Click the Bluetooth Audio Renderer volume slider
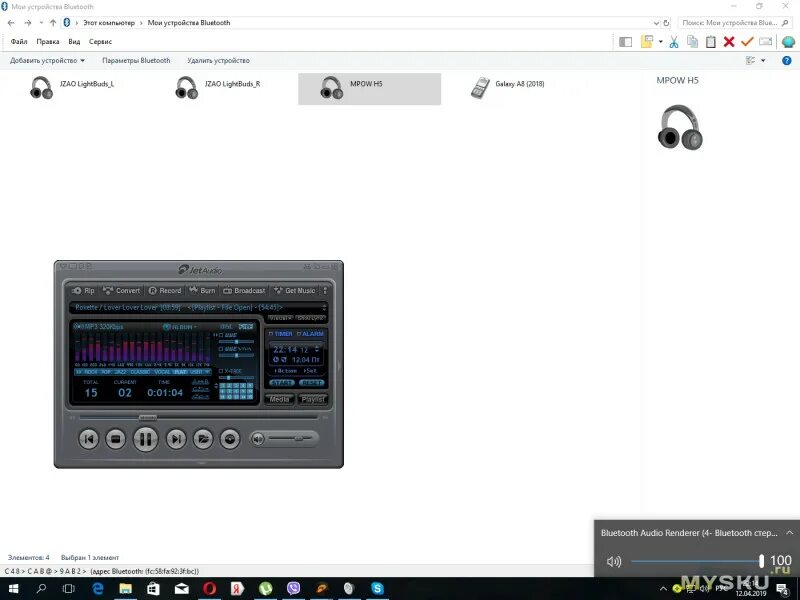Viewport: 800px width, 600px height. (x=697, y=562)
